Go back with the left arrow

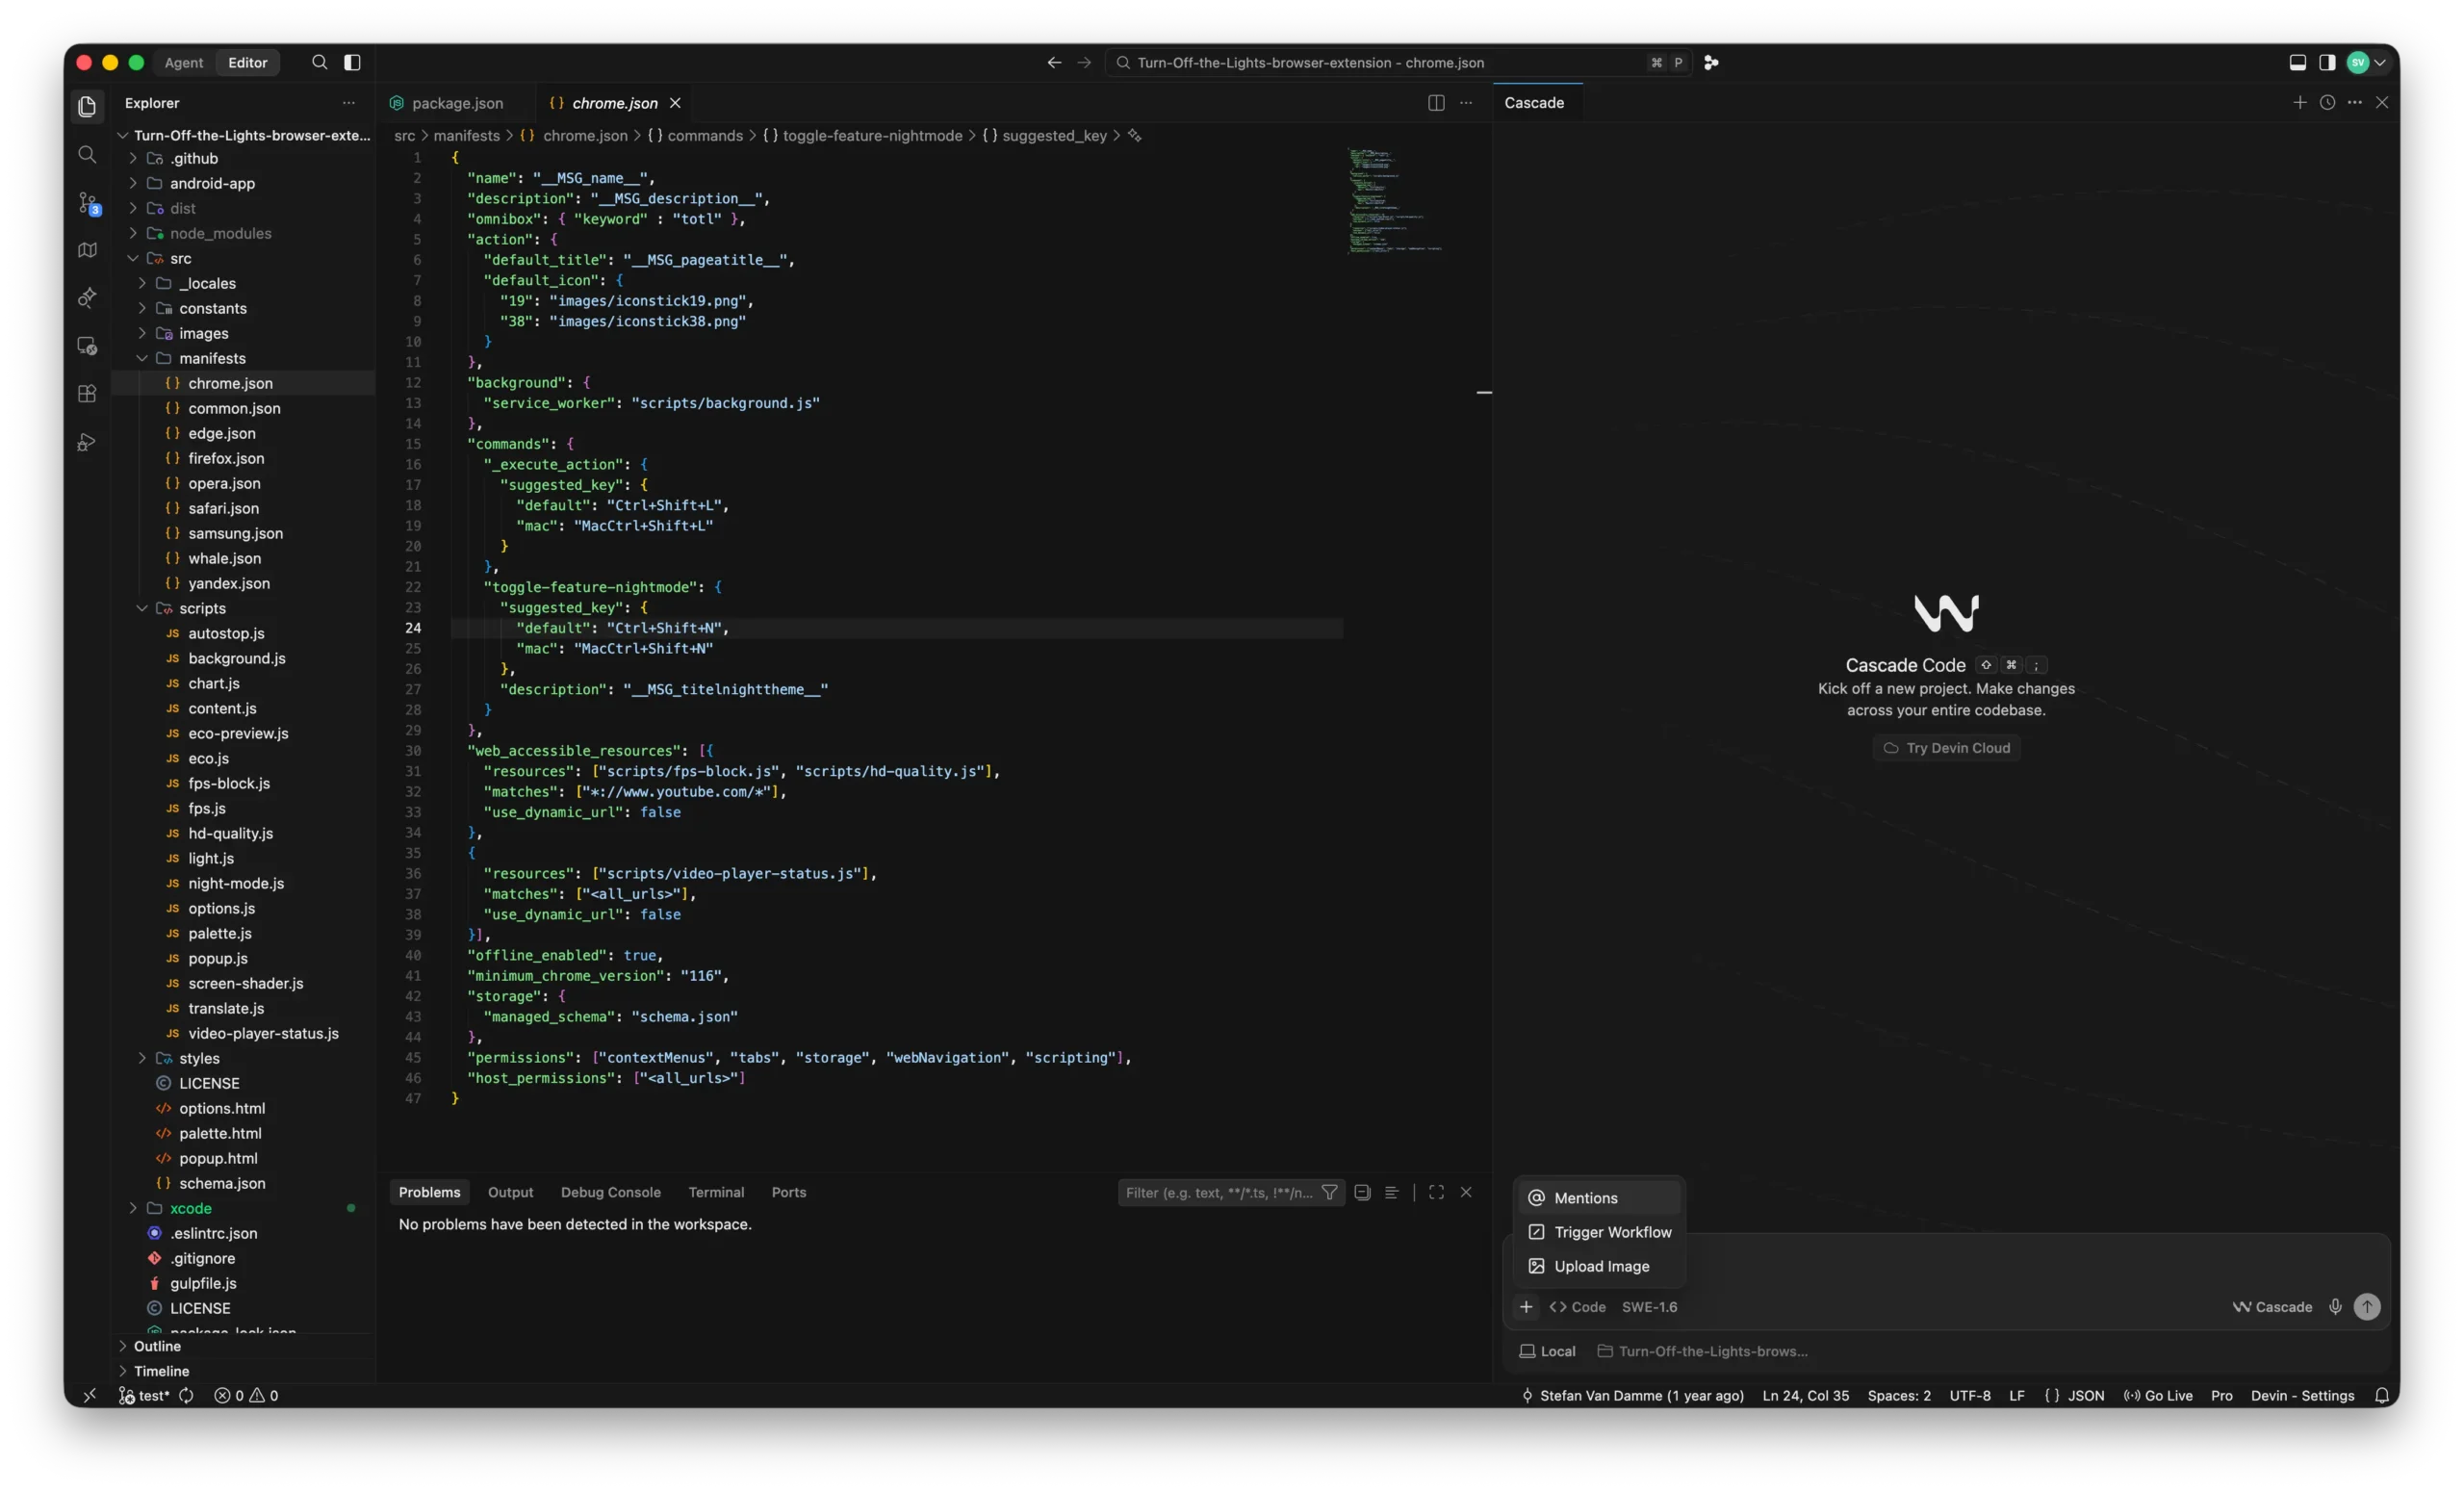(x=1054, y=62)
